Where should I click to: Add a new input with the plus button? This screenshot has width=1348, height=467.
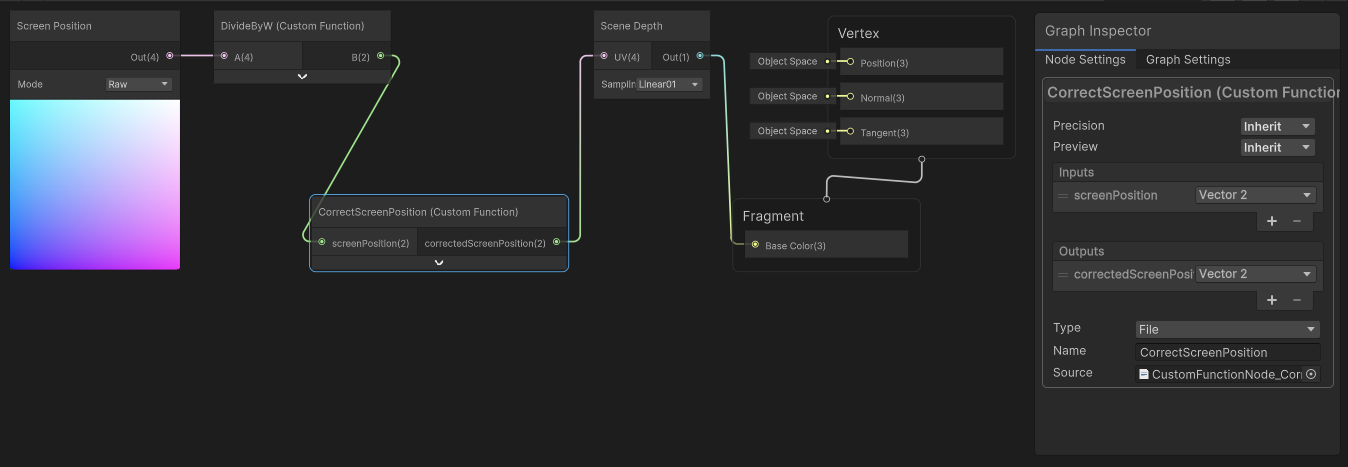[1272, 221]
